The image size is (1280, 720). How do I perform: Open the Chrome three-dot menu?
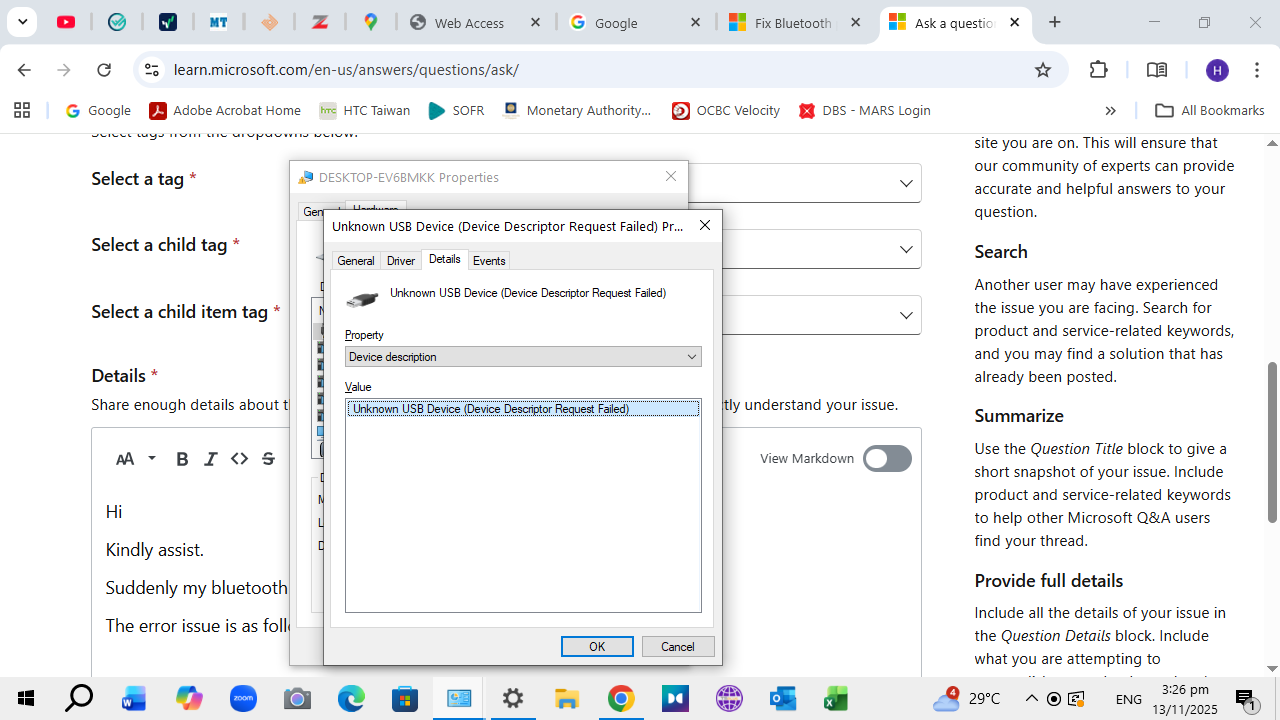(x=1257, y=70)
